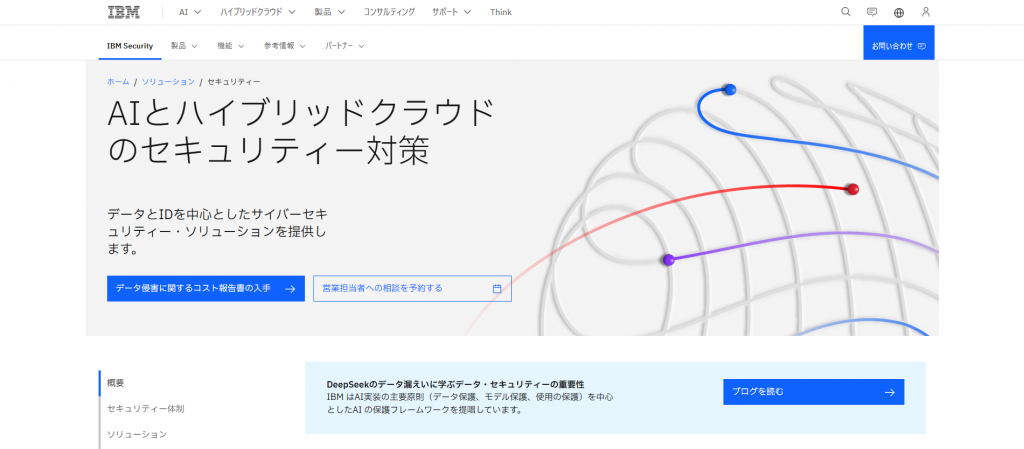
Task: Click the arrow icon on データ侵害 button
Action: pyautogui.click(x=291, y=288)
